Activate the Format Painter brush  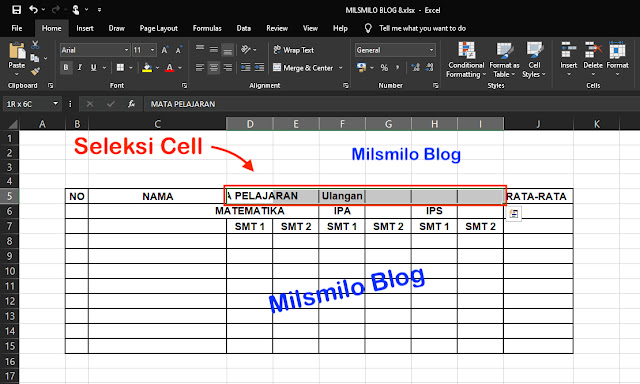pyautogui.click(x=35, y=71)
